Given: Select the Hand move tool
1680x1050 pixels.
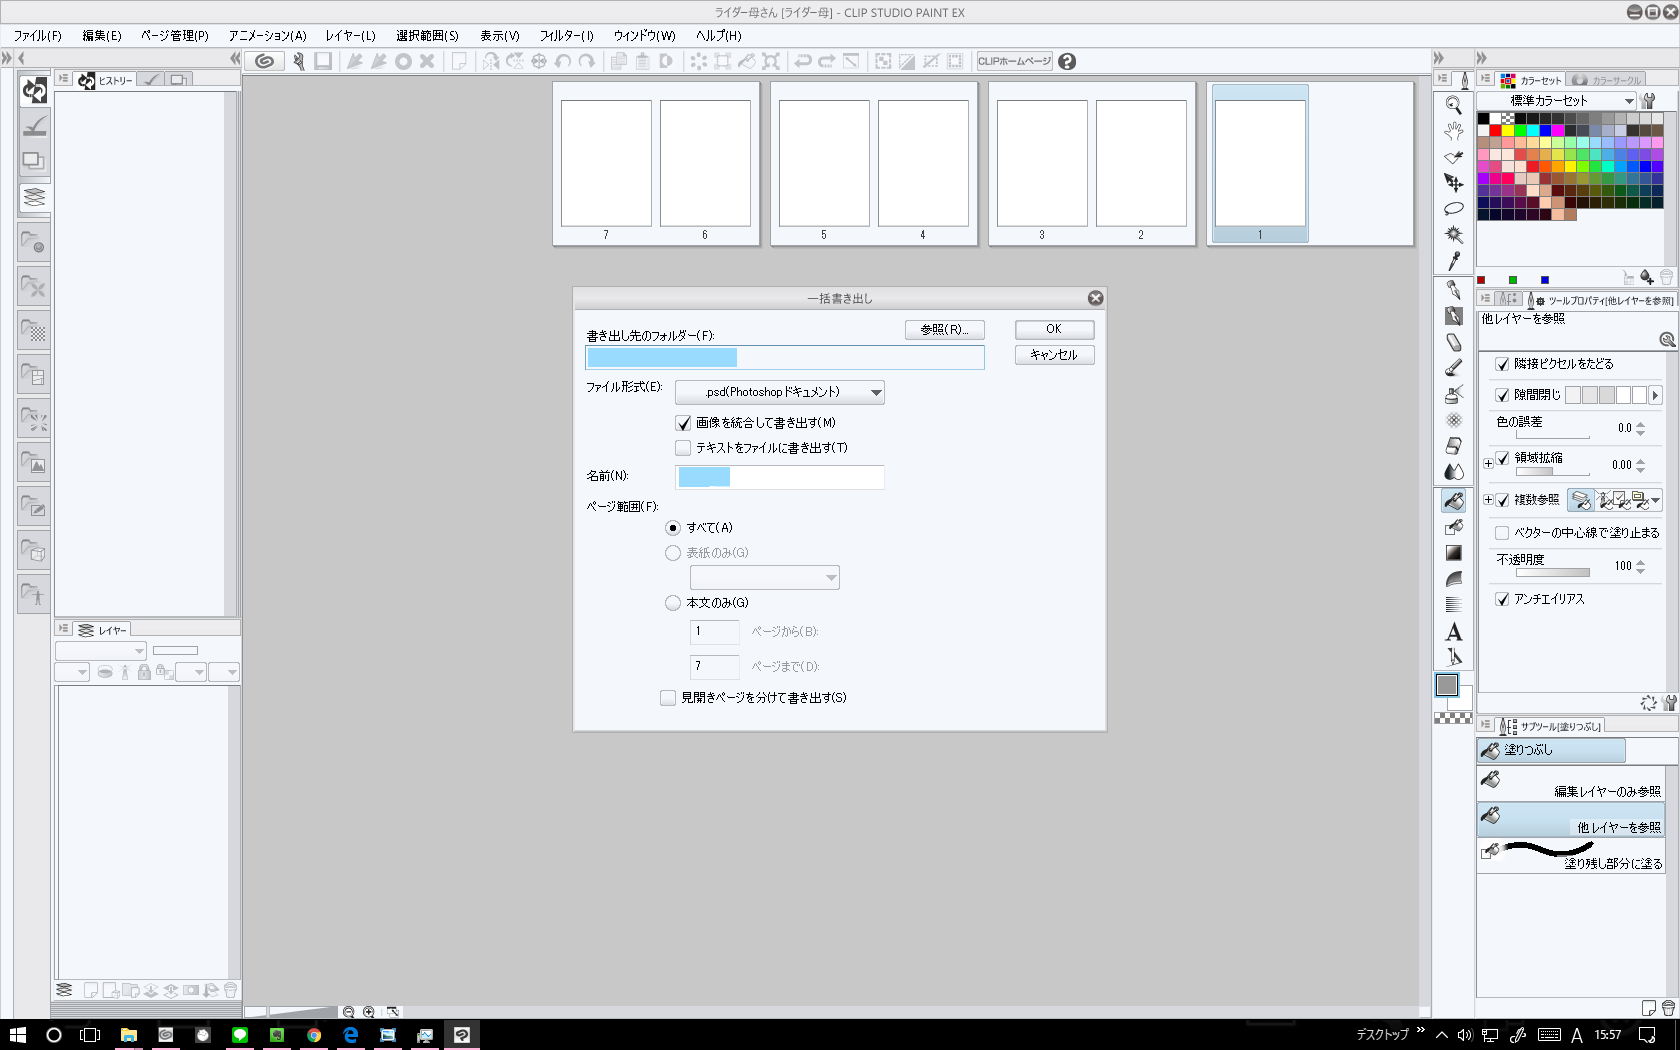Looking at the screenshot, I should click(x=1454, y=131).
